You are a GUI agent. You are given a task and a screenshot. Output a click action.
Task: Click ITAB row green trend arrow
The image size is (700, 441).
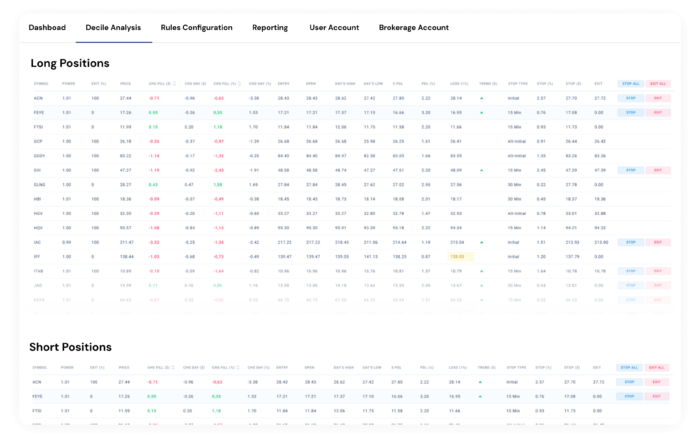tap(482, 271)
